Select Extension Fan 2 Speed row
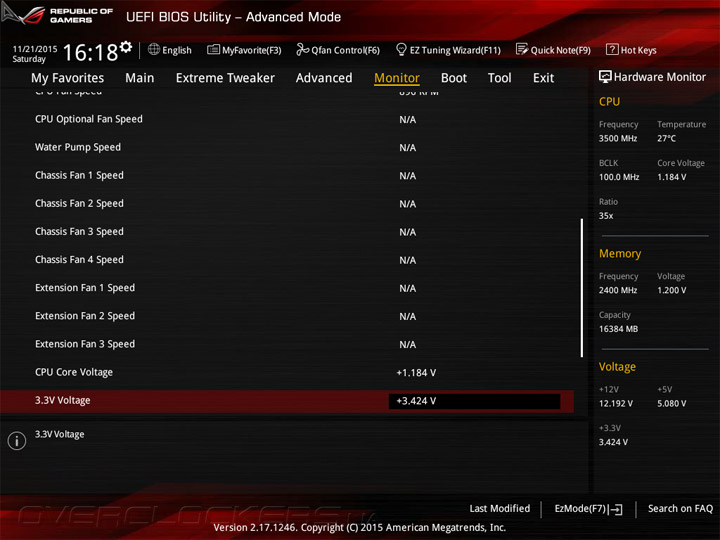The image size is (720, 540). pos(287,316)
